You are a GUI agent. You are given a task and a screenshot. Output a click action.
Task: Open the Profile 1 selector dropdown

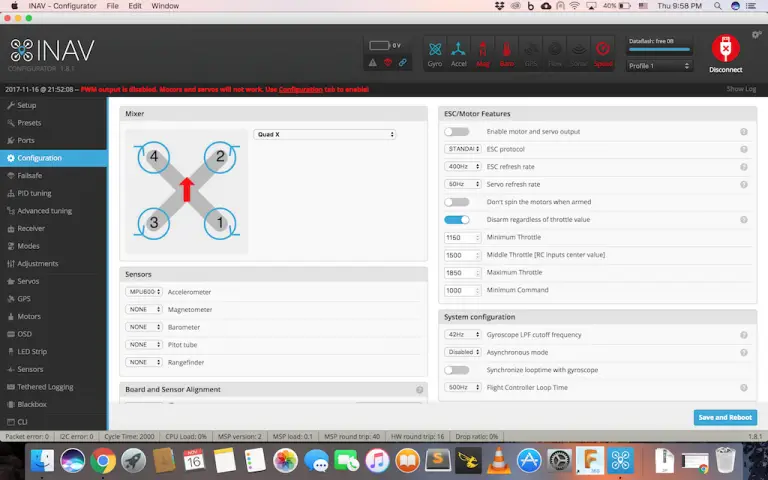click(659, 66)
